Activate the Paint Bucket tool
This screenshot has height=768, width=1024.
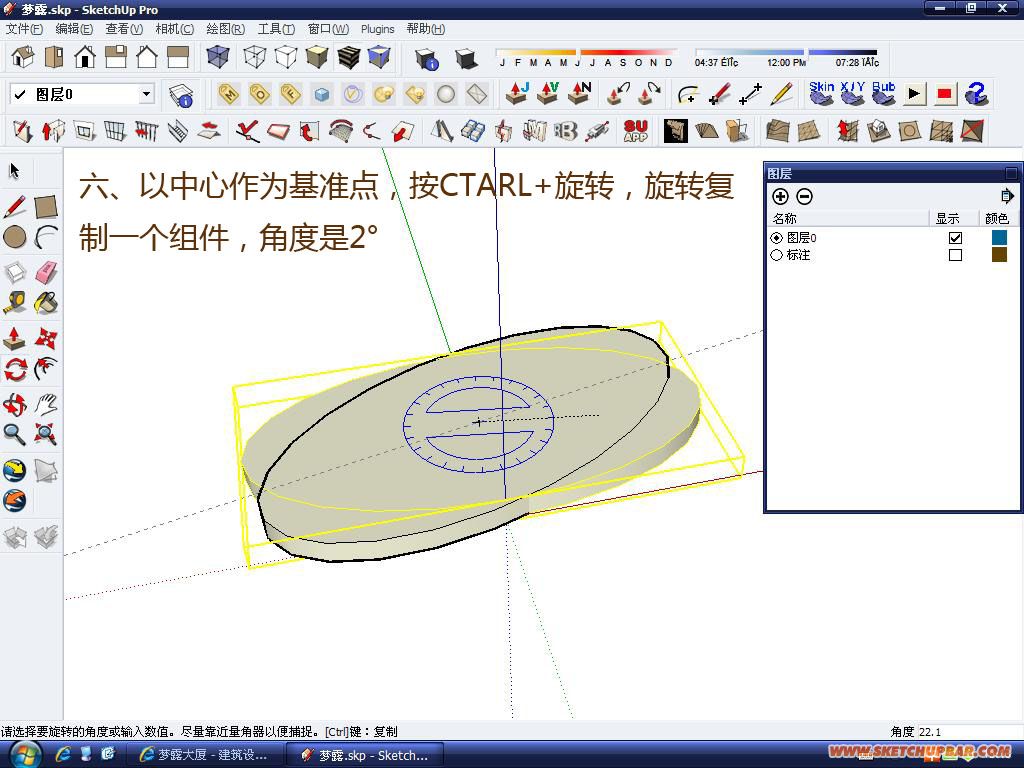point(46,303)
